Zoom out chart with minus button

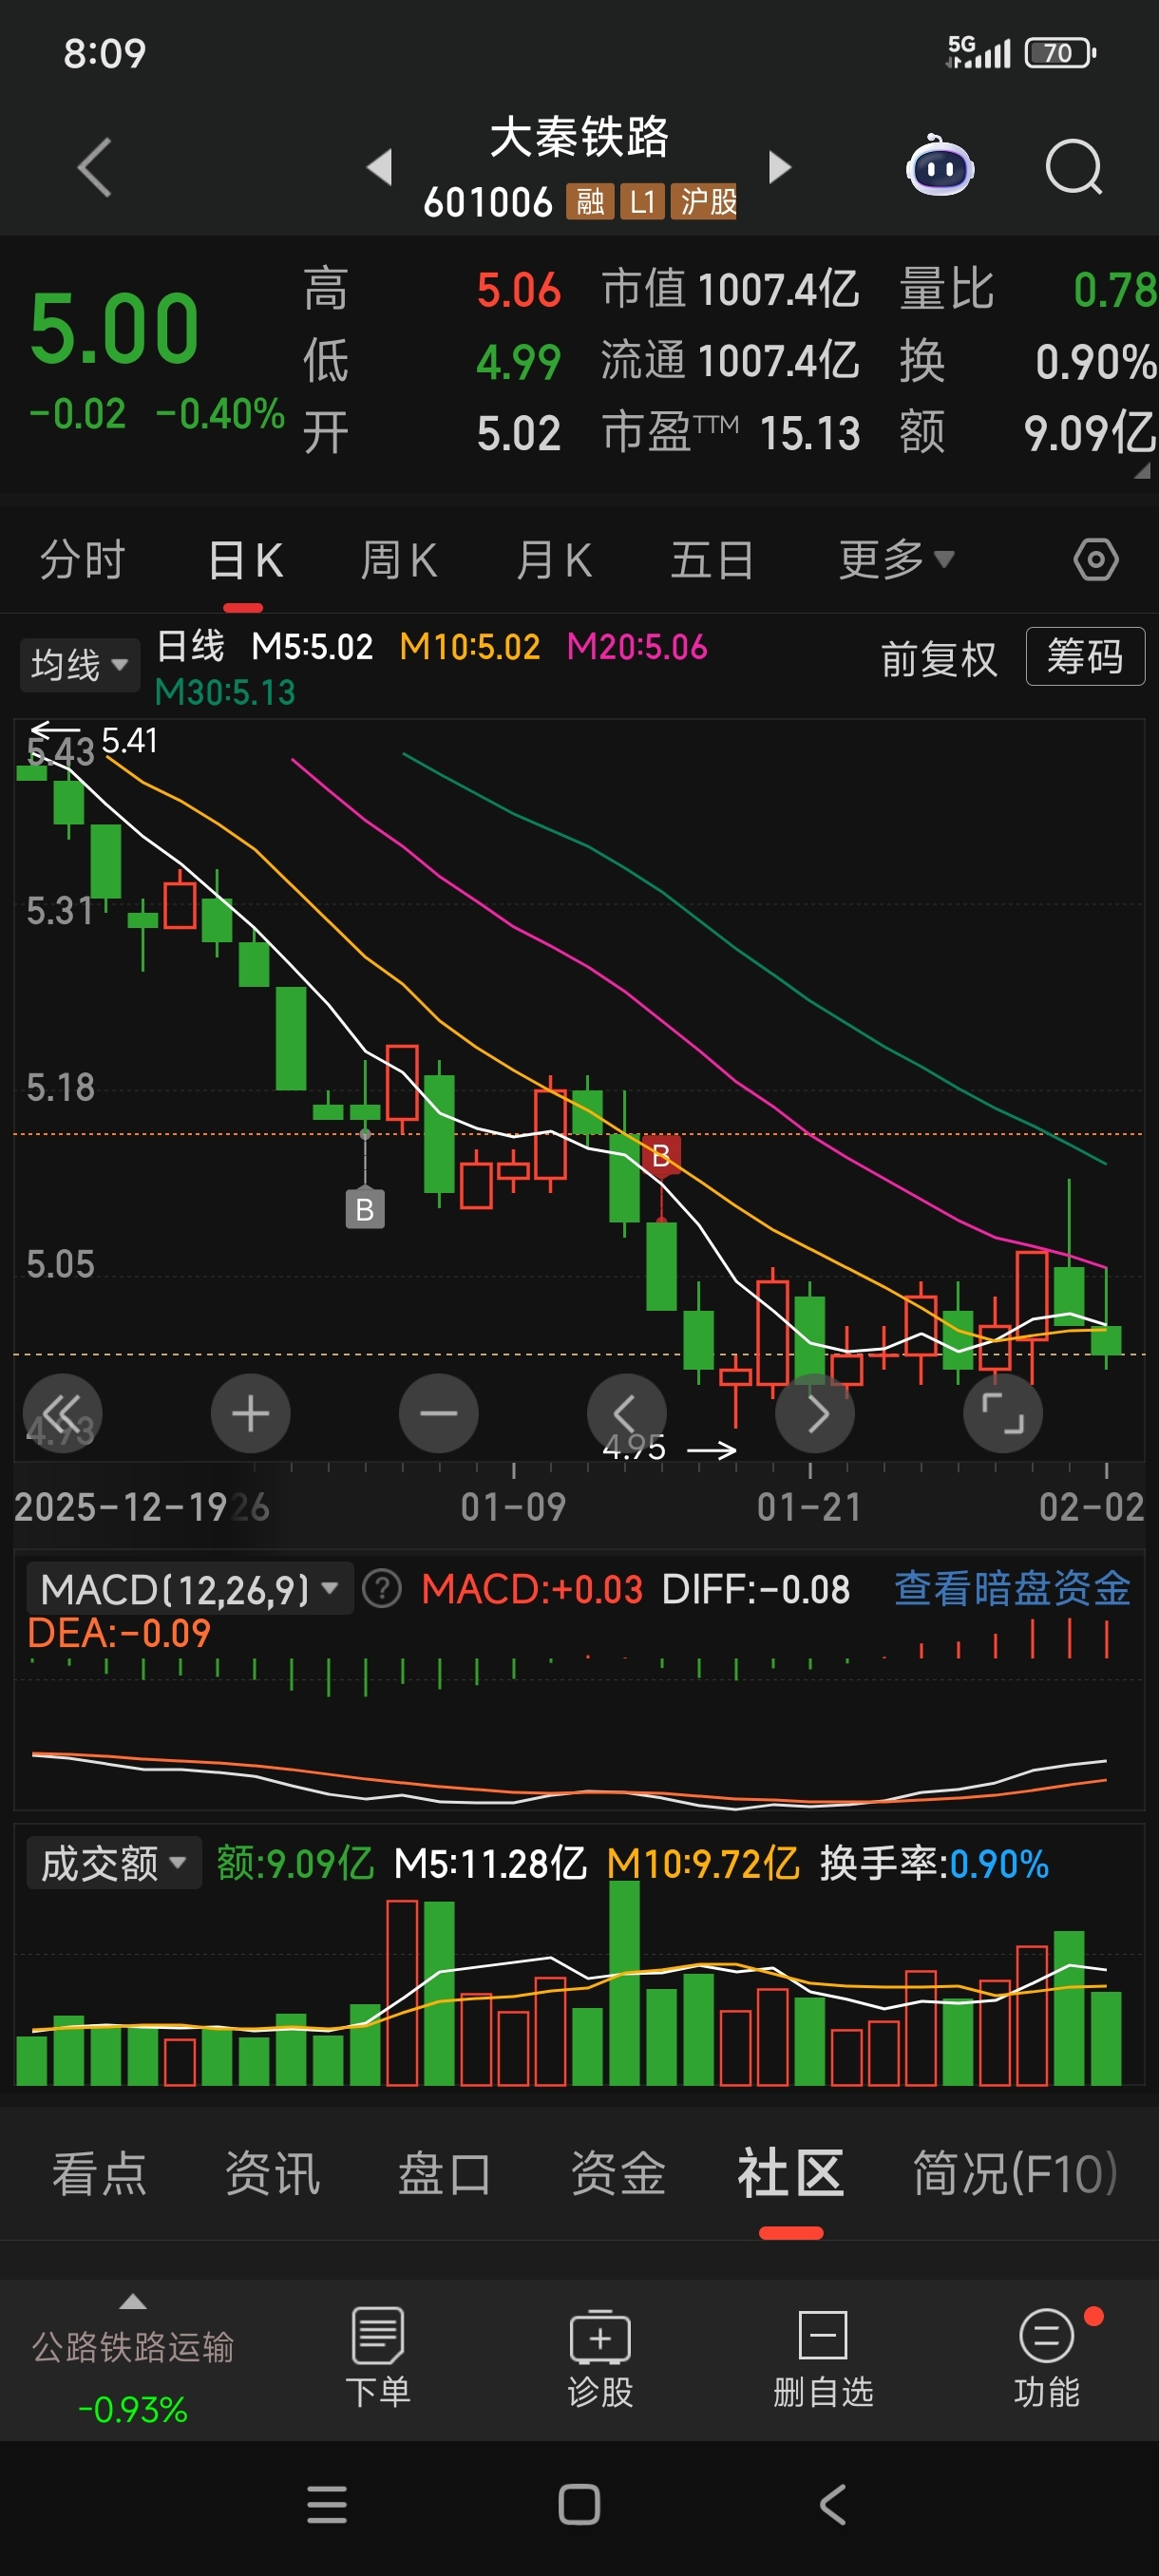(438, 1413)
